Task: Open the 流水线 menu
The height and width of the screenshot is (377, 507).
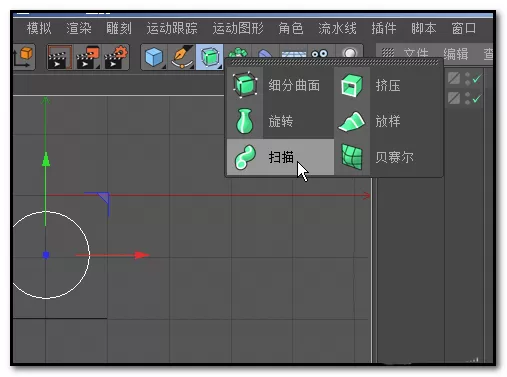Action: coord(337,28)
